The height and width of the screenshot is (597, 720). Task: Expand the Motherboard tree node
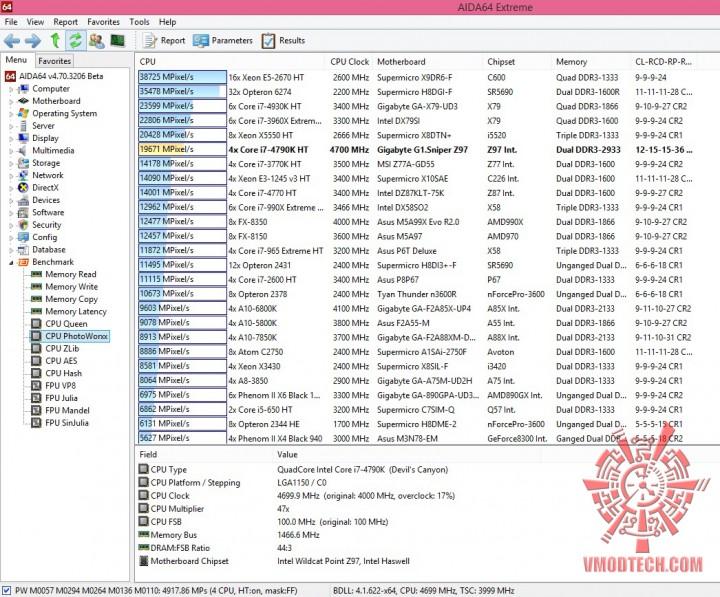point(11,101)
